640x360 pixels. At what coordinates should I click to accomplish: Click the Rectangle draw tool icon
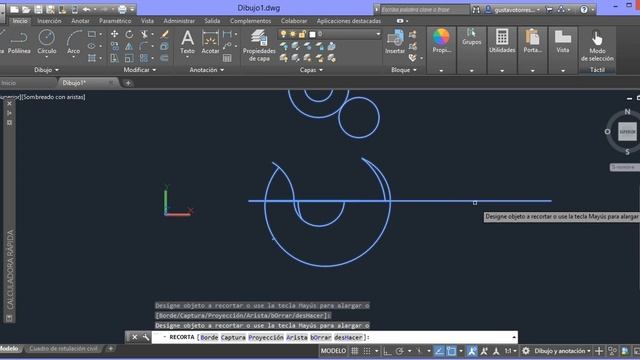click(92, 34)
